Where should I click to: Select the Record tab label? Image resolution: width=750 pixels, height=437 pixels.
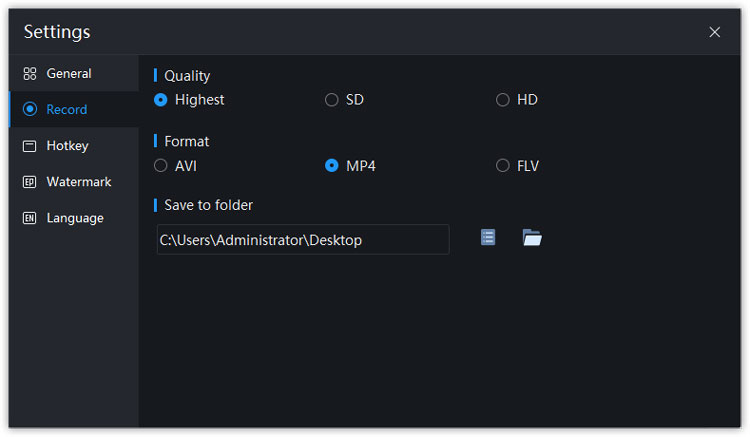(67, 110)
